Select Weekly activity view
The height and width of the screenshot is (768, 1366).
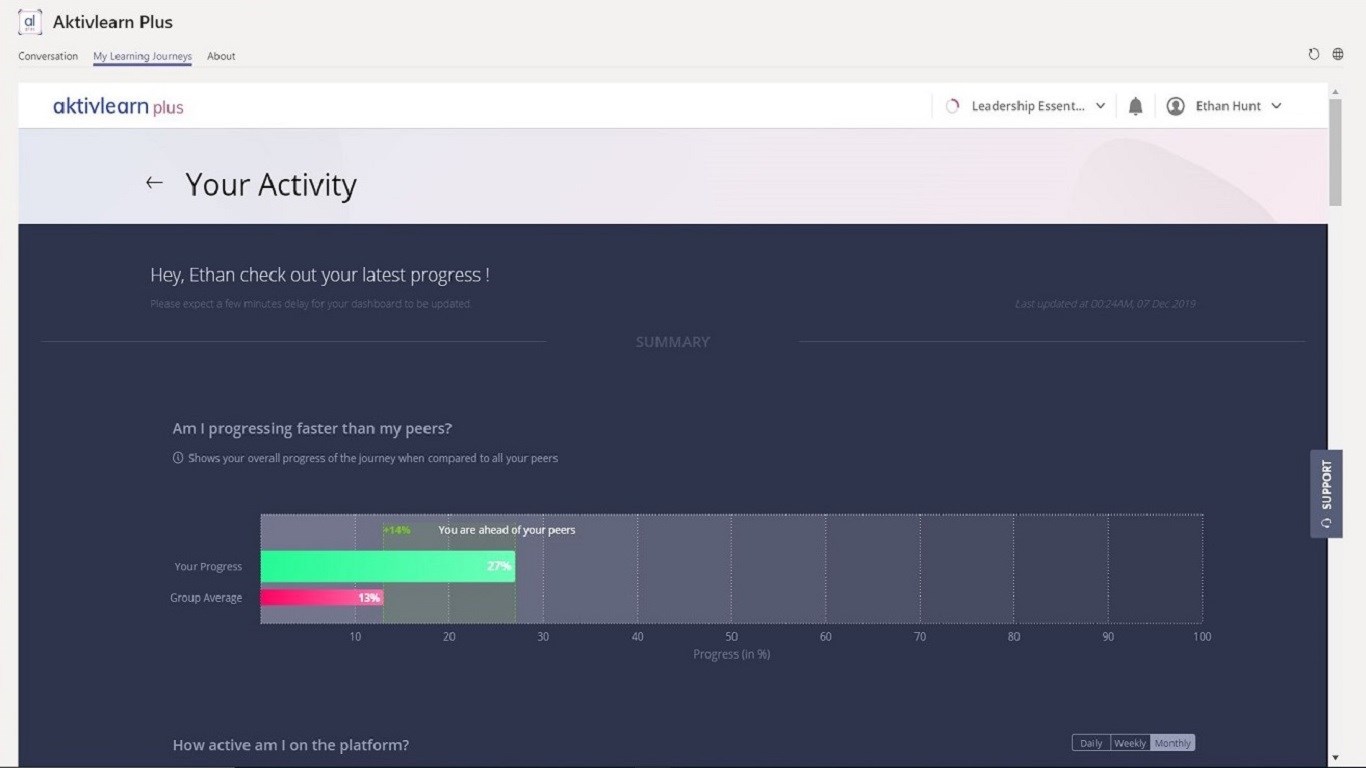pos(1130,743)
